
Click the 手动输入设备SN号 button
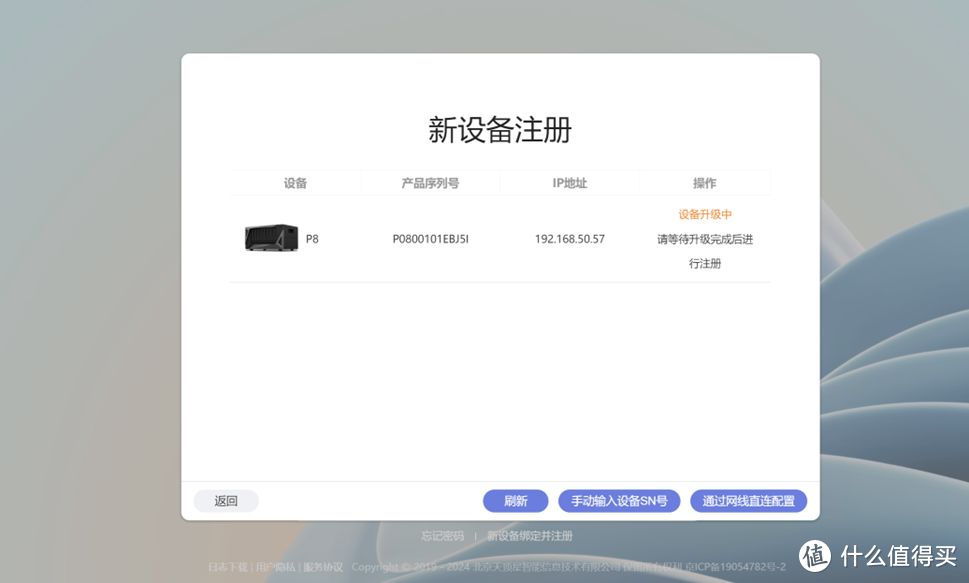(x=618, y=500)
